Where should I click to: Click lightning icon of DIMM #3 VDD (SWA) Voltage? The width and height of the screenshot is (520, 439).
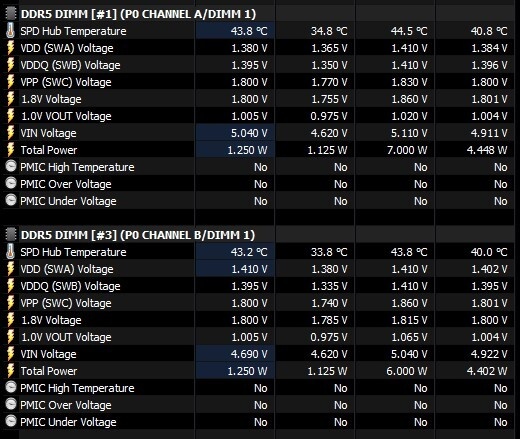tap(11, 269)
